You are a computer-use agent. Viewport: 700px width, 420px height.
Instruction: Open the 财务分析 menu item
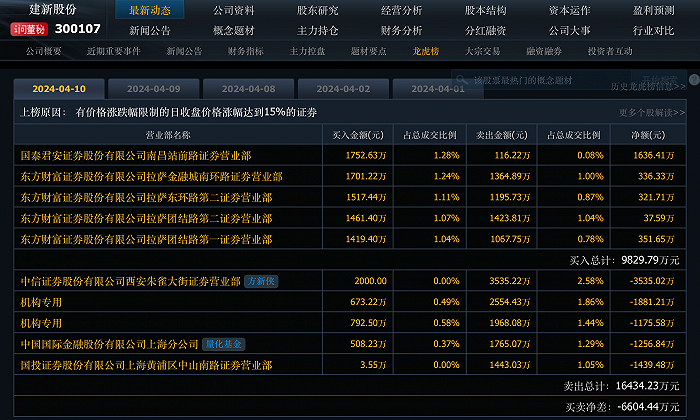coord(401,30)
